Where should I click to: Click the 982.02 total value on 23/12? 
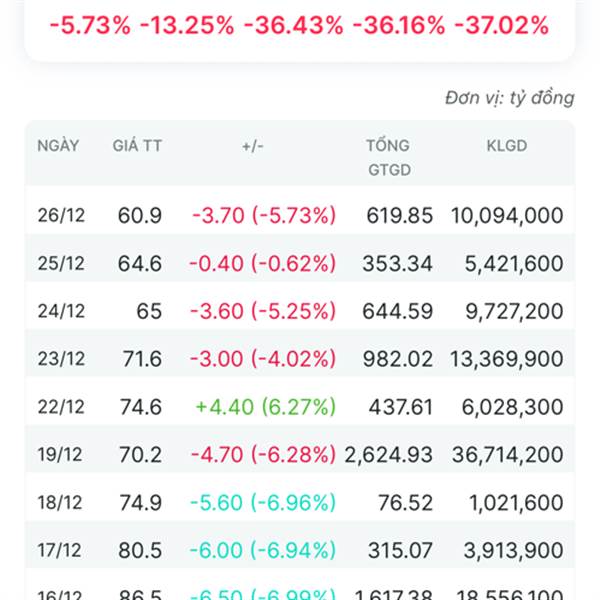[x=398, y=359]
